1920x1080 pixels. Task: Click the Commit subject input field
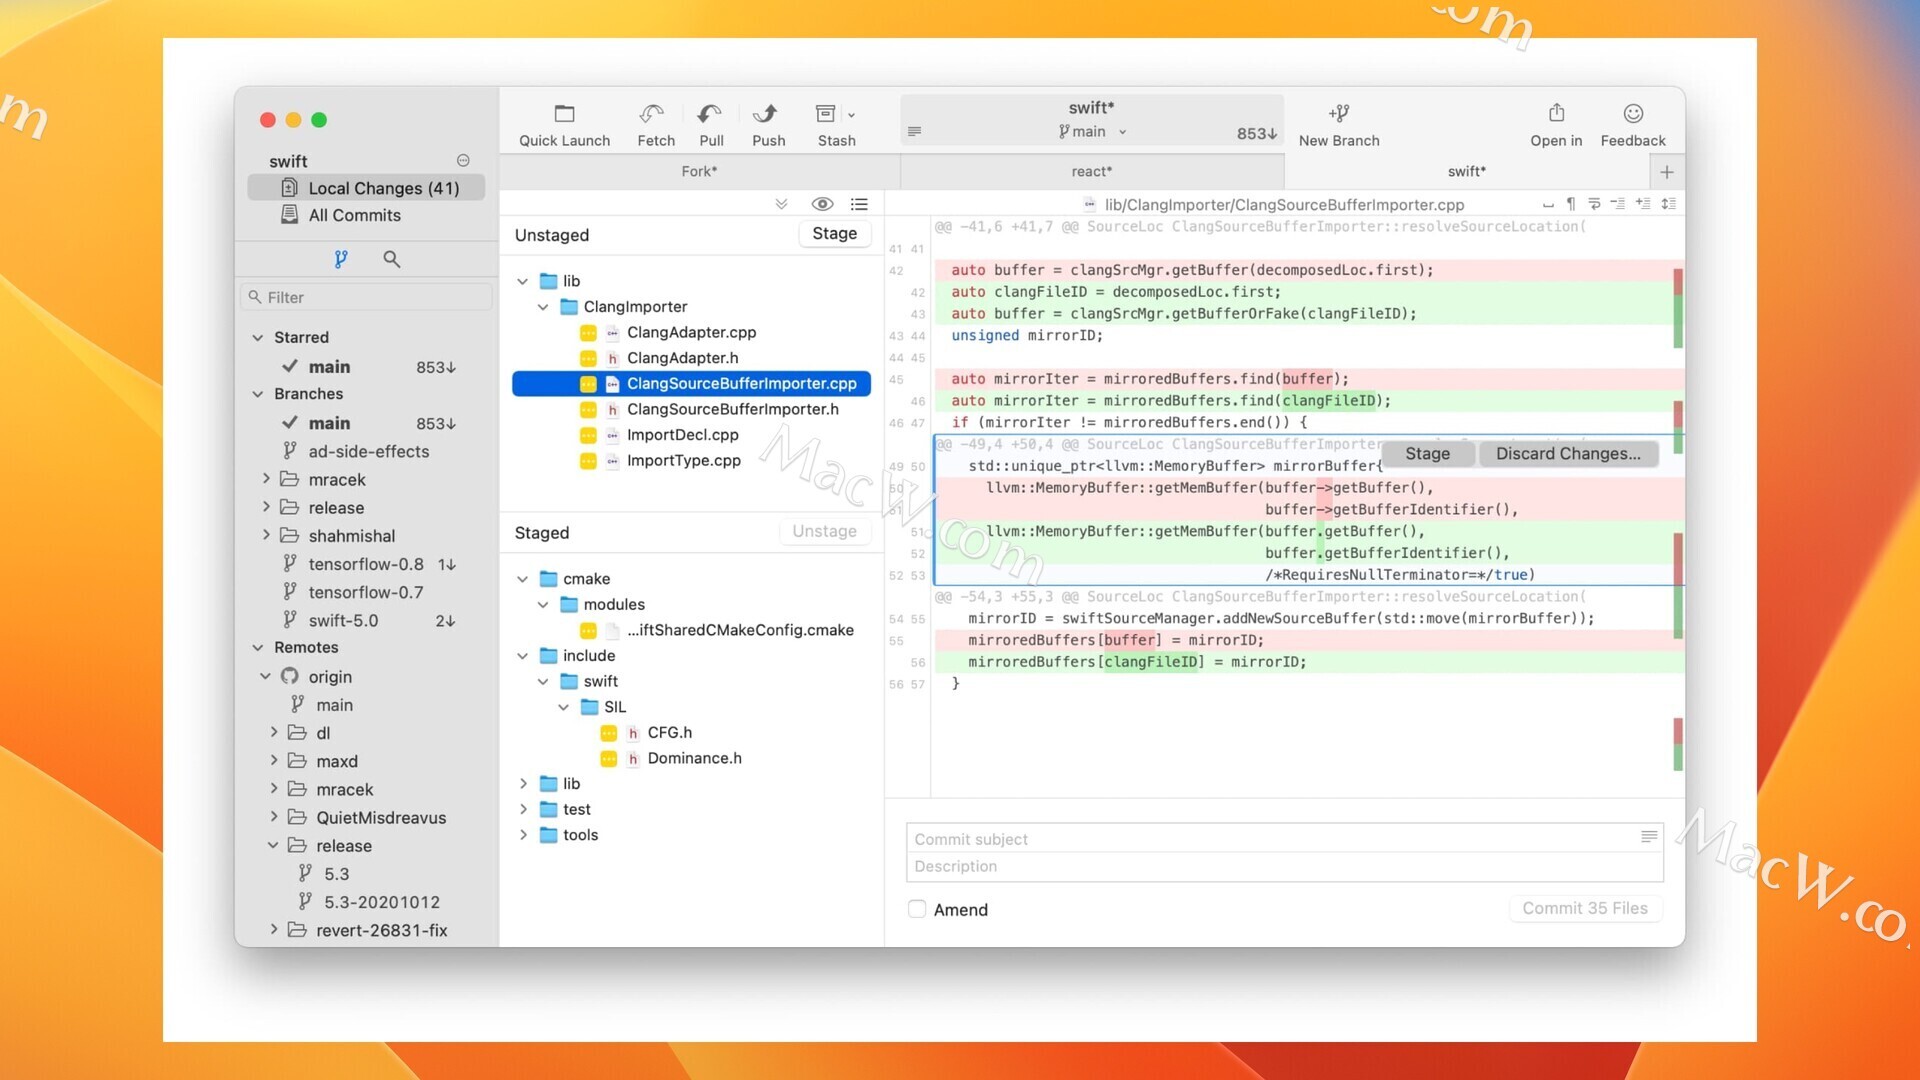tap(1284, 839)
